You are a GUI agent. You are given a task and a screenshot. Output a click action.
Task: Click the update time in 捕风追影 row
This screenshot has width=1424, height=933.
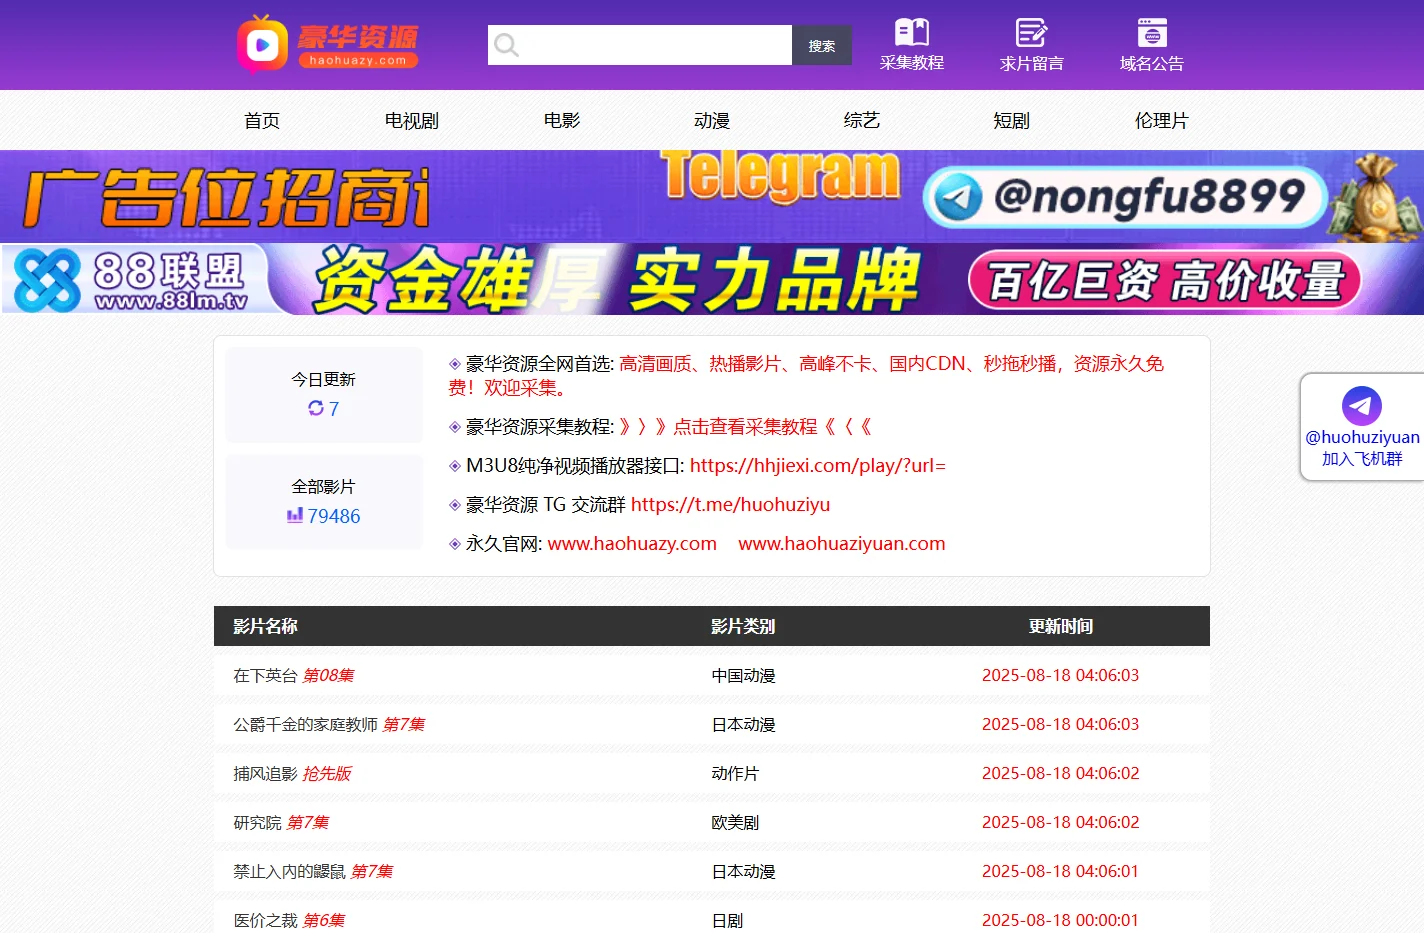pyautogui.click(x=1060, y=773)
